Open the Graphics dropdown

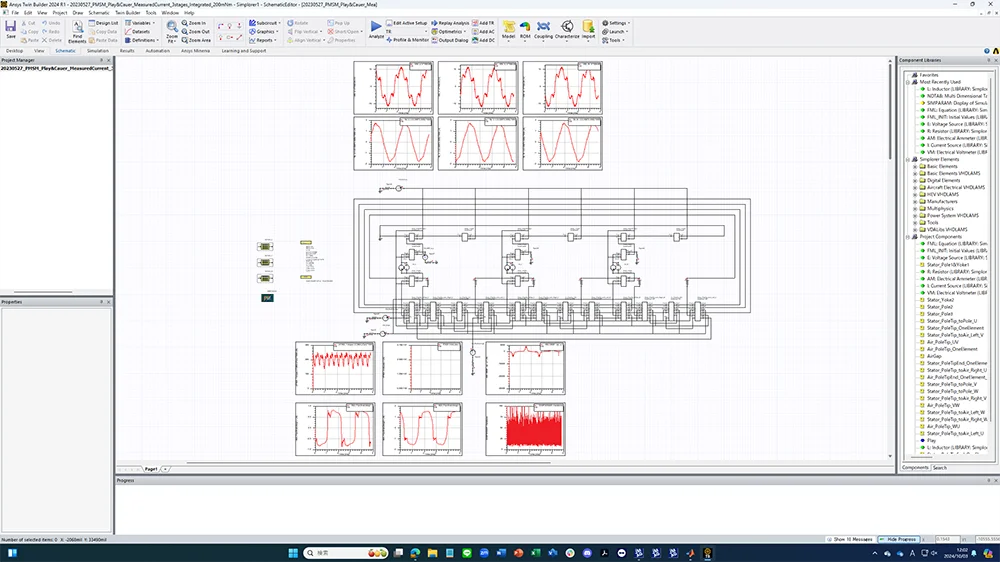(264, 31)
